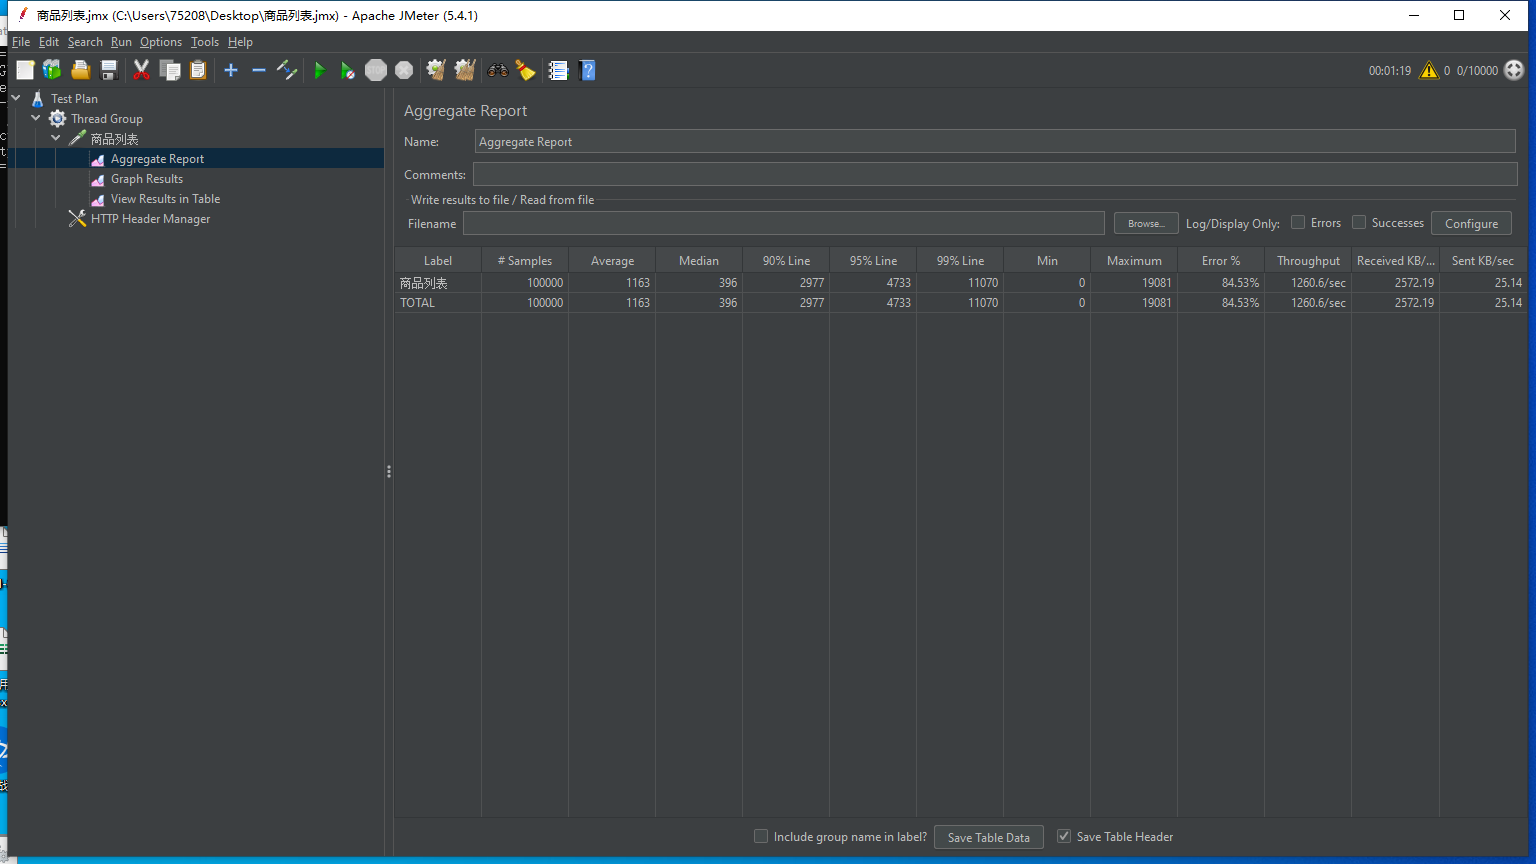The height and width of the screenshot is (864, 1536).
Task: Open the Options menu
Action: pos(161,42)
